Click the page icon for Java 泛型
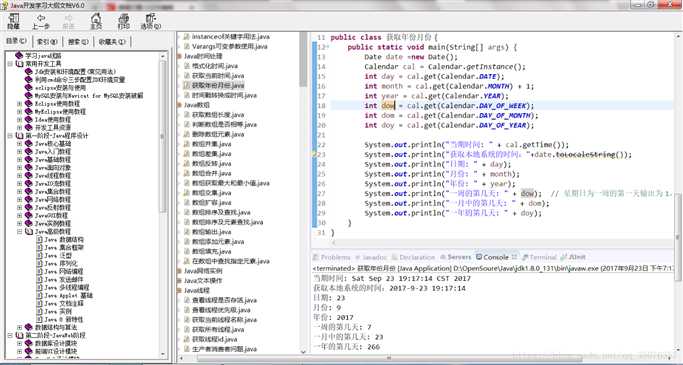This screenshot has height=365, width=683. point(39,255)
